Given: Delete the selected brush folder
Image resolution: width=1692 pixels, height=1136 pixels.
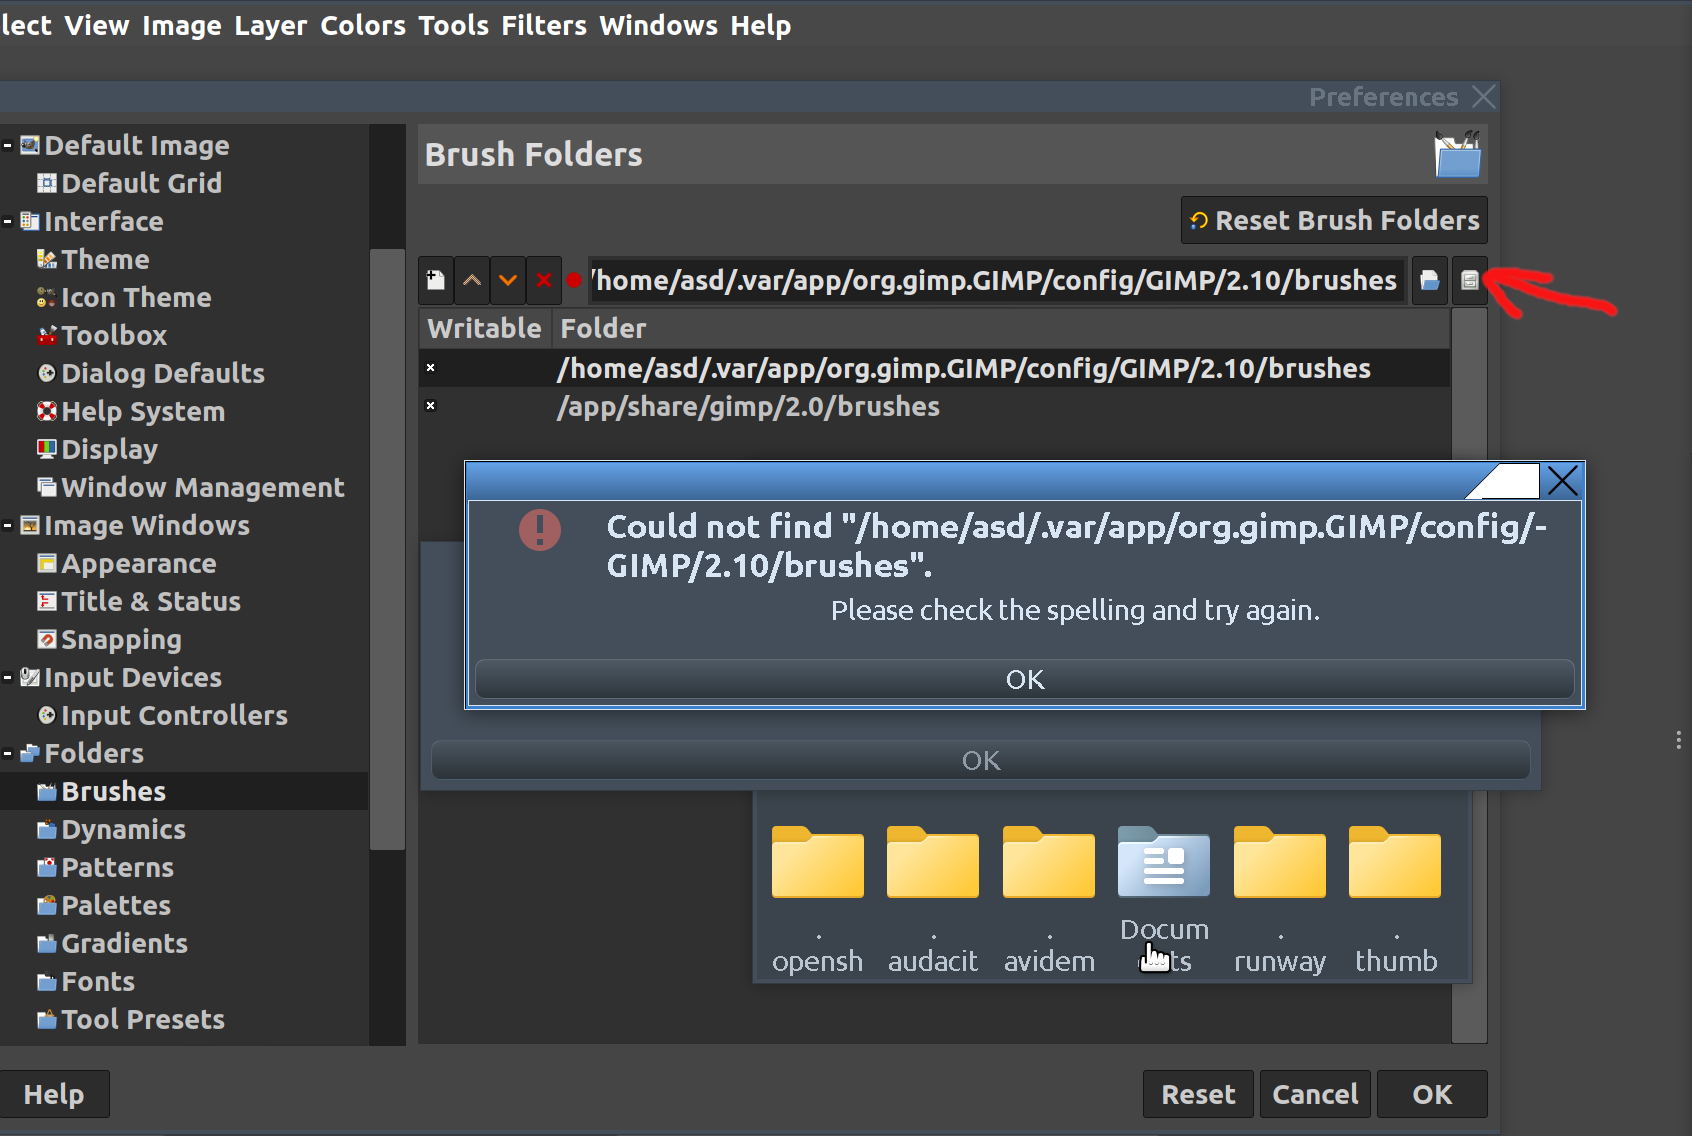Looking at the screenshot, I should (544, 280).
